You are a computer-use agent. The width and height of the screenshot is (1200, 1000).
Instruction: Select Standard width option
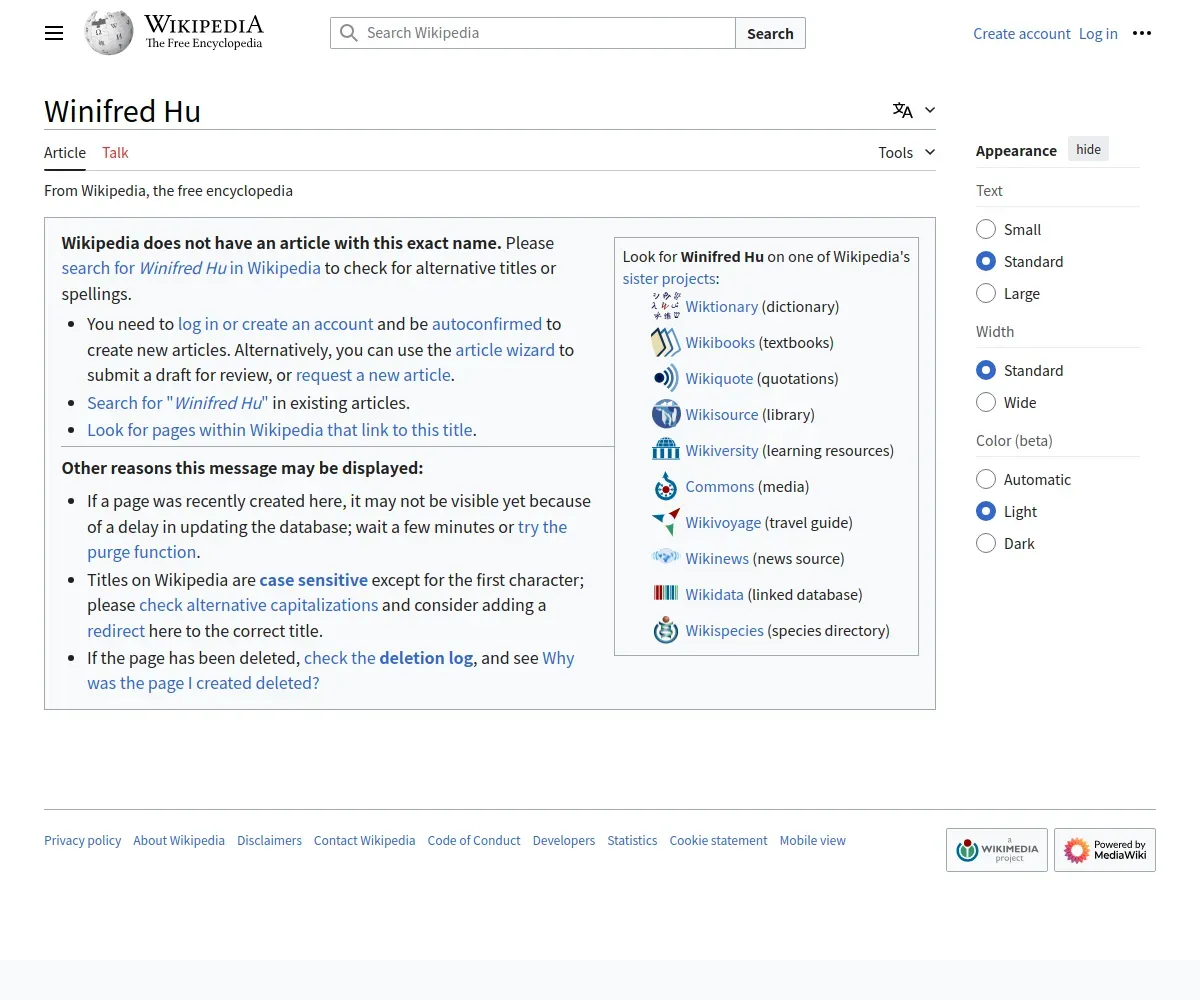point(986,370)
